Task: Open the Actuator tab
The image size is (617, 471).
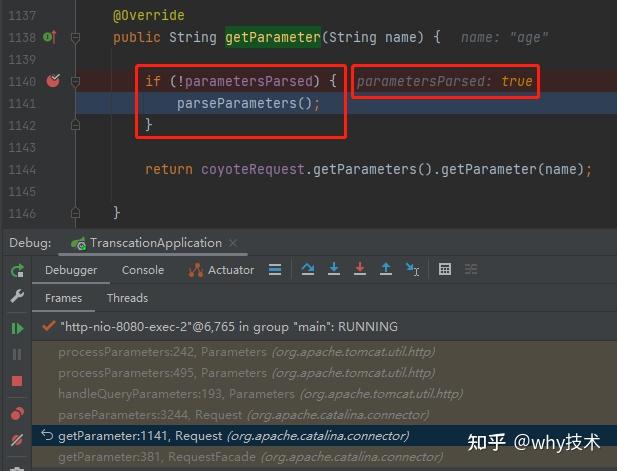Action: (221, 270)
